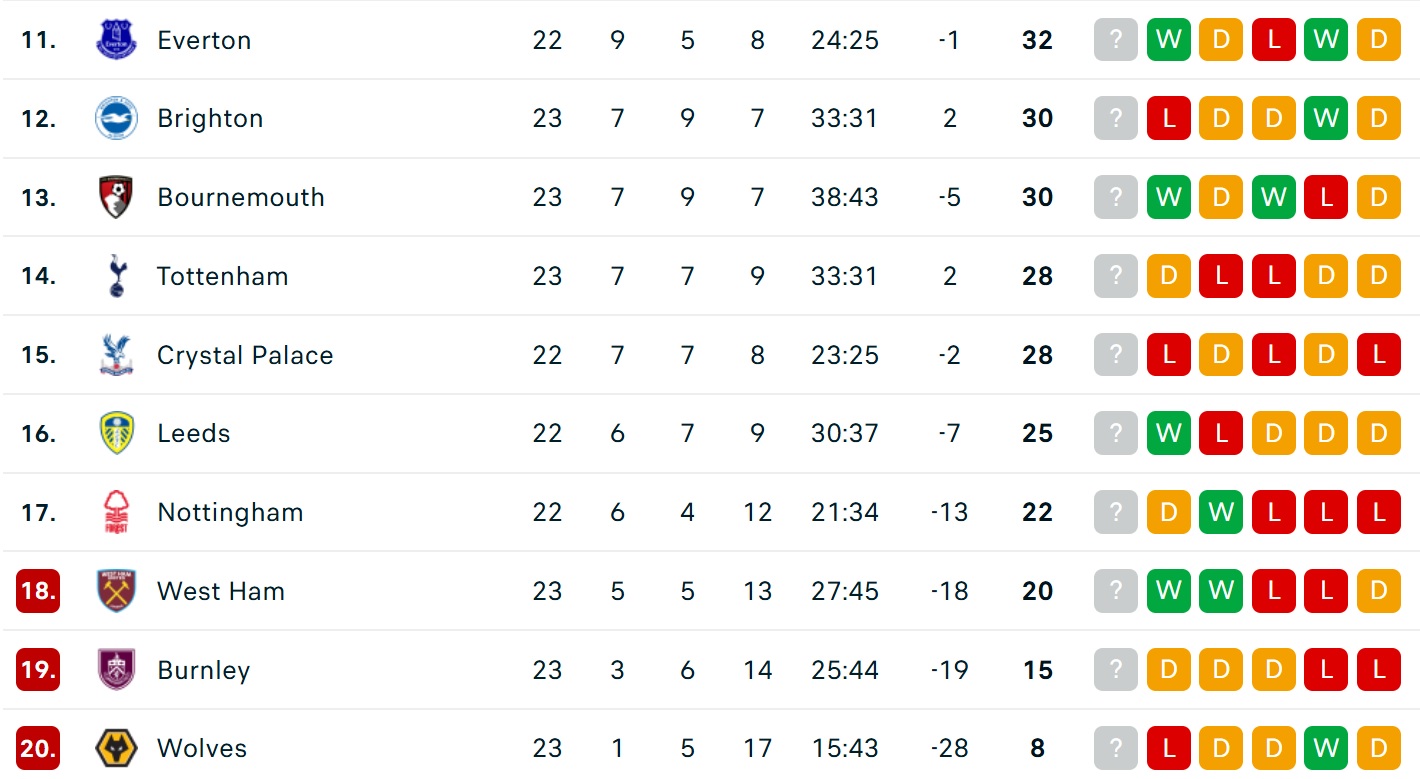Open the Crystal Palace team link

[245, 355]
